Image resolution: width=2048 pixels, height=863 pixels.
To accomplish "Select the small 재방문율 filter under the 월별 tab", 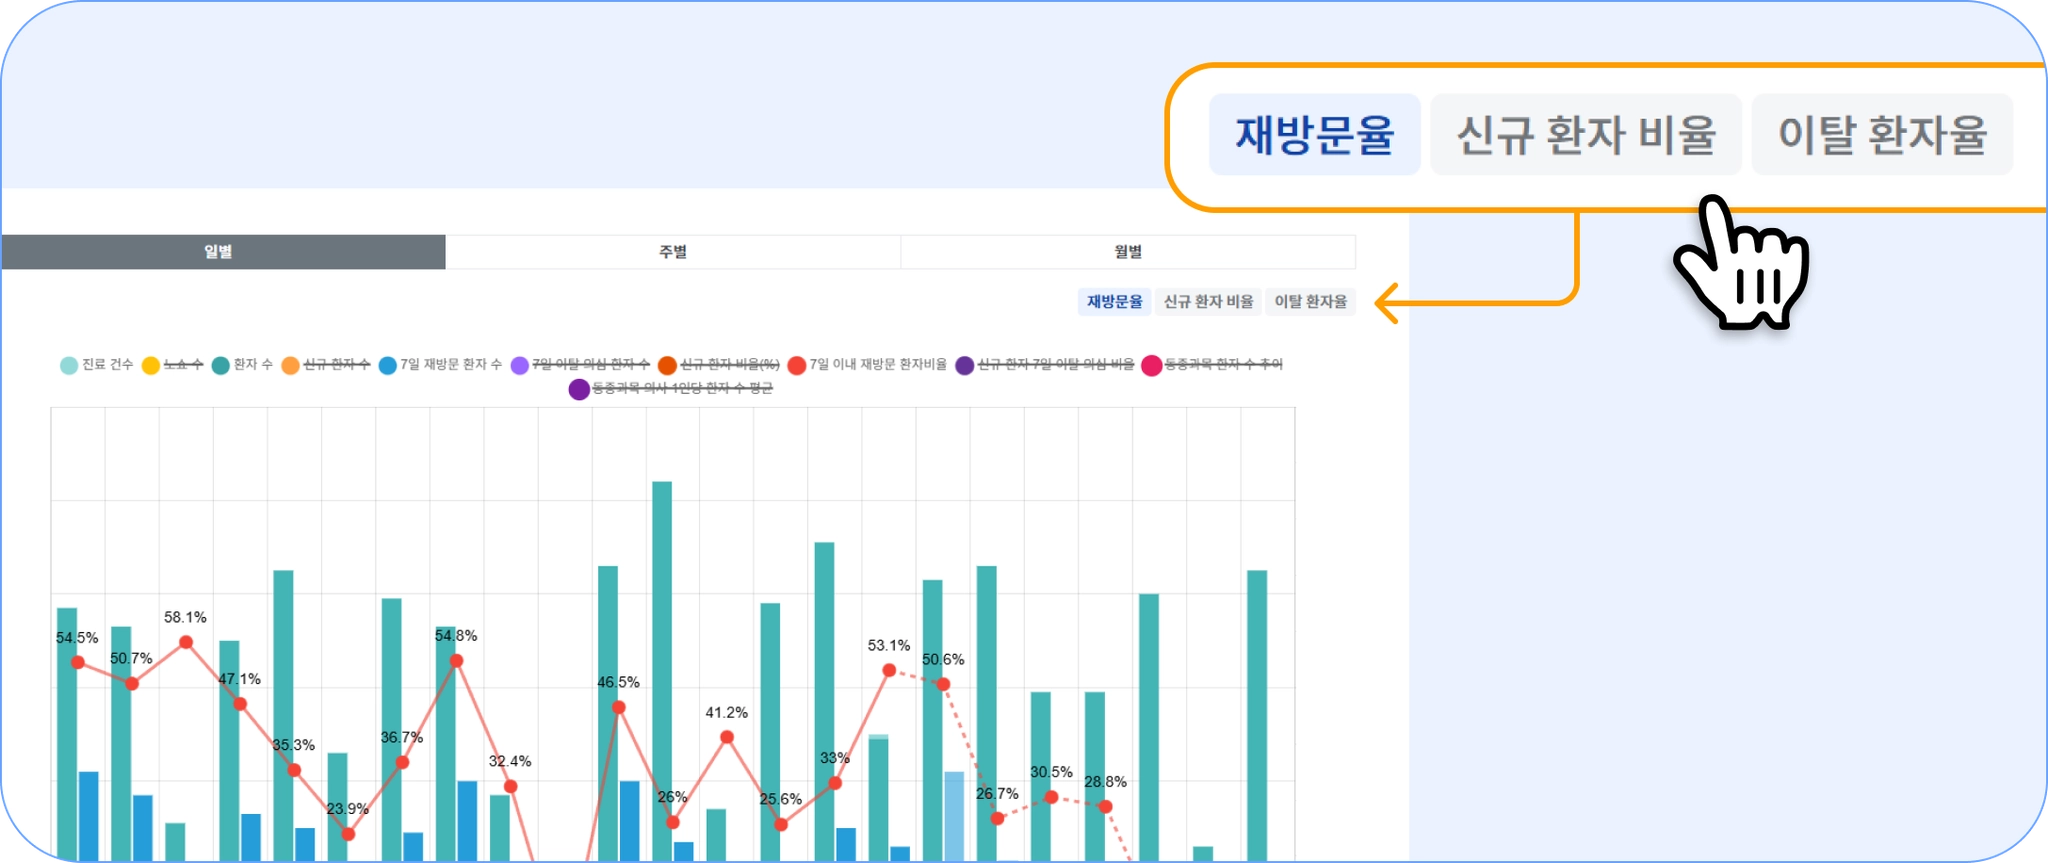I will pos(1114,302).
